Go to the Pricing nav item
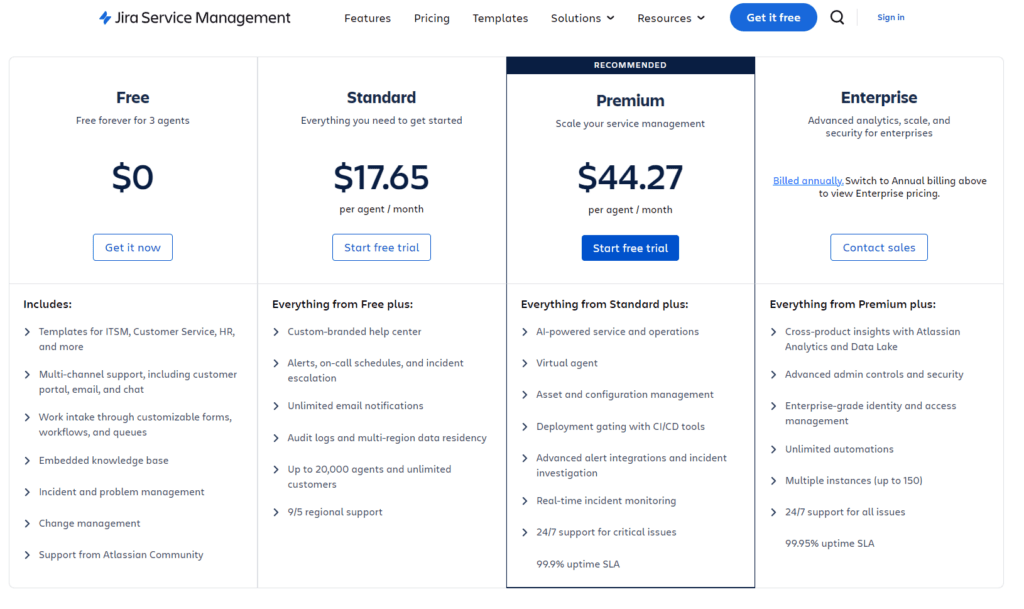1024x609 pixels. tap(432, 18)
